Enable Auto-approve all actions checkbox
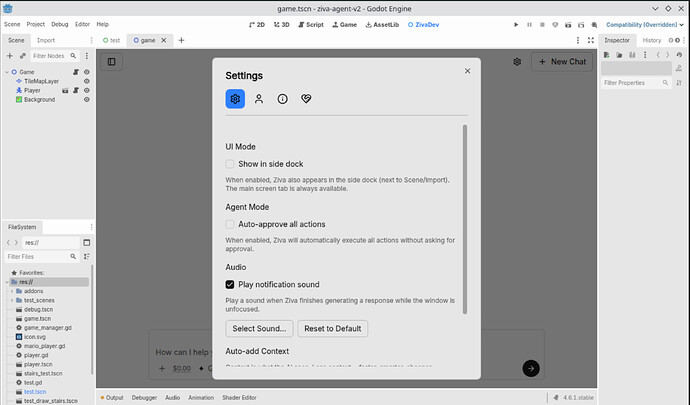This screenshot has height=405, width=690. (x=230, y=224)
